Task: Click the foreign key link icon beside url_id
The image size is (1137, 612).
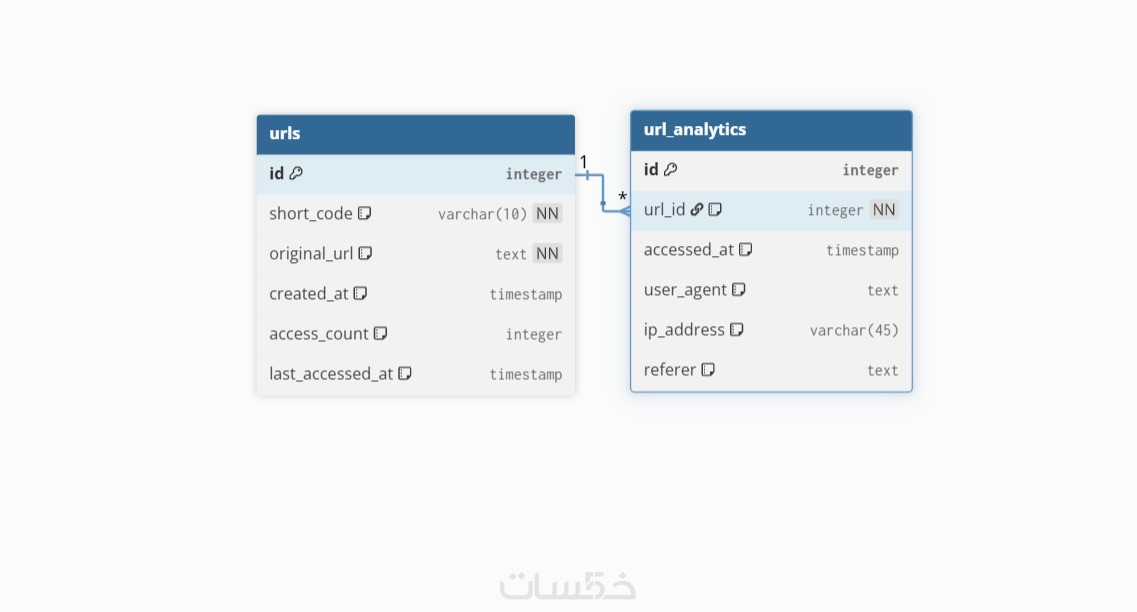Action: (697, 210)
